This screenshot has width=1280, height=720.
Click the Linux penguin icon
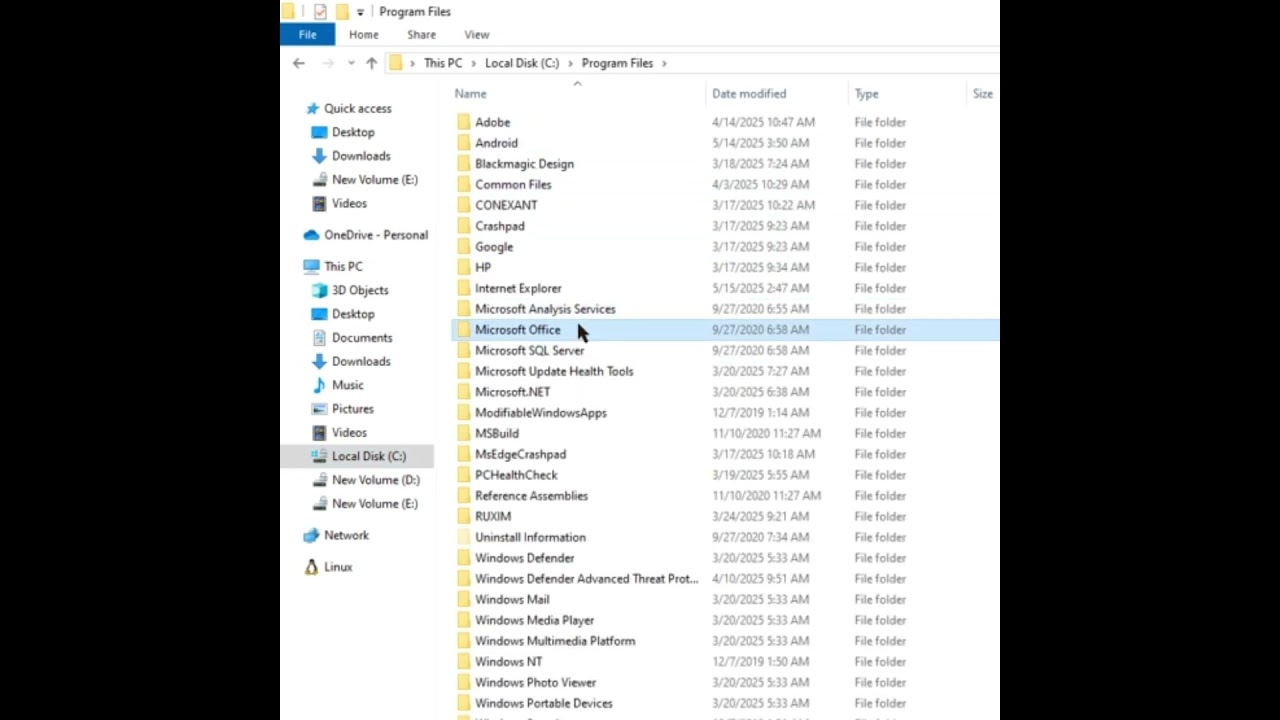click(x=312, y=567)
